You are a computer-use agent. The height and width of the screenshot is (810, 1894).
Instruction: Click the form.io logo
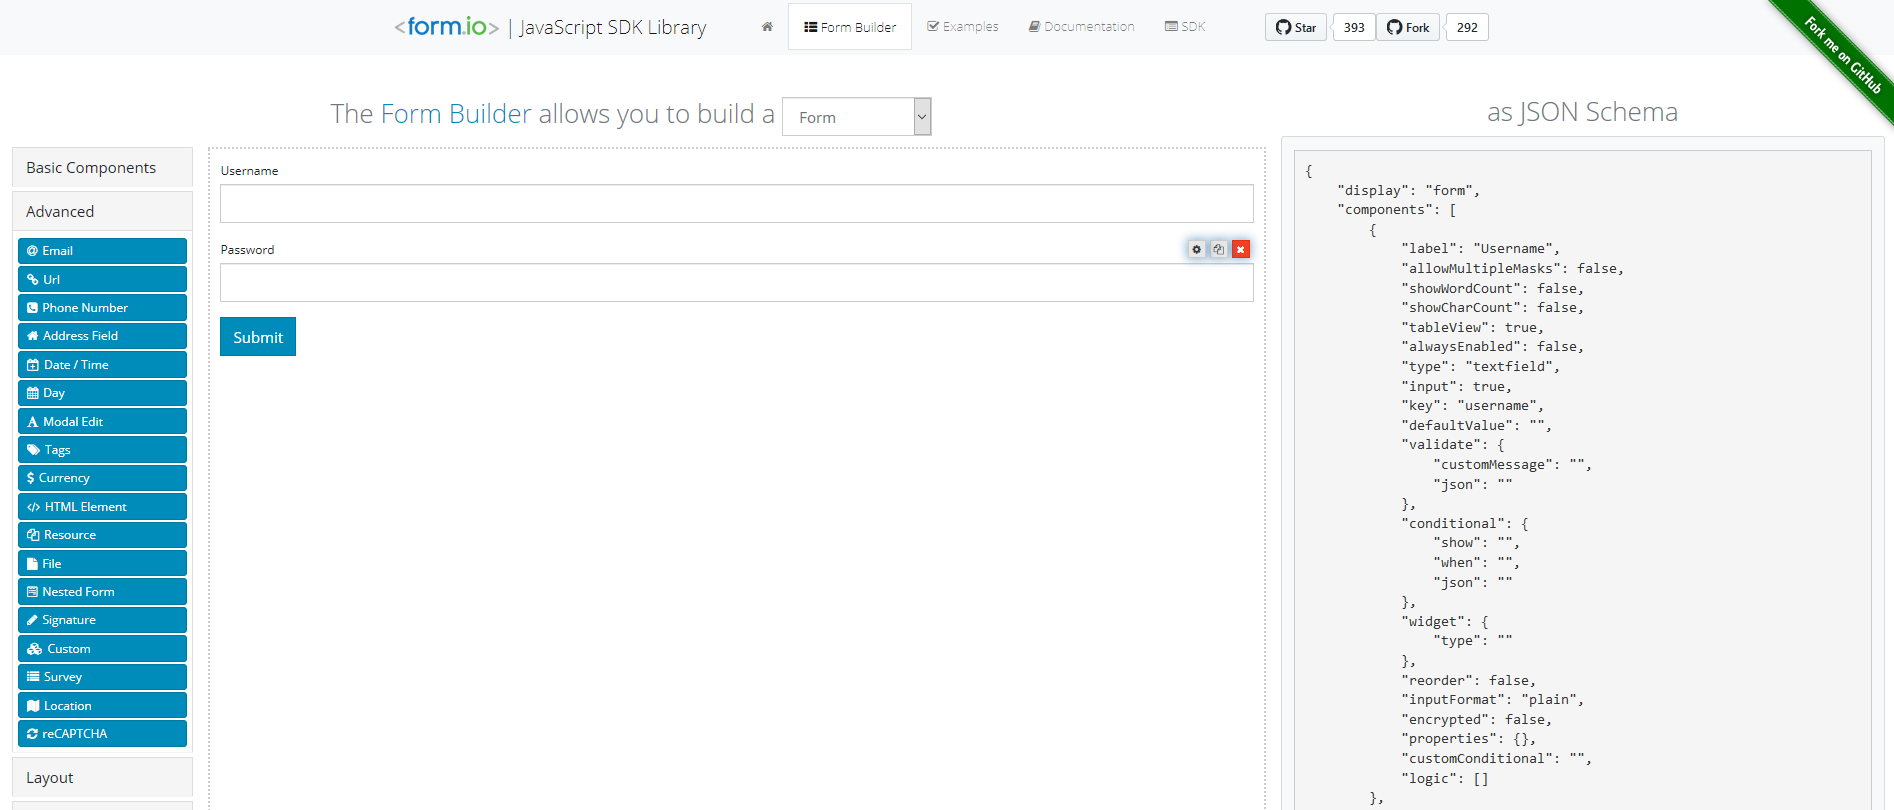pos(446,27)
